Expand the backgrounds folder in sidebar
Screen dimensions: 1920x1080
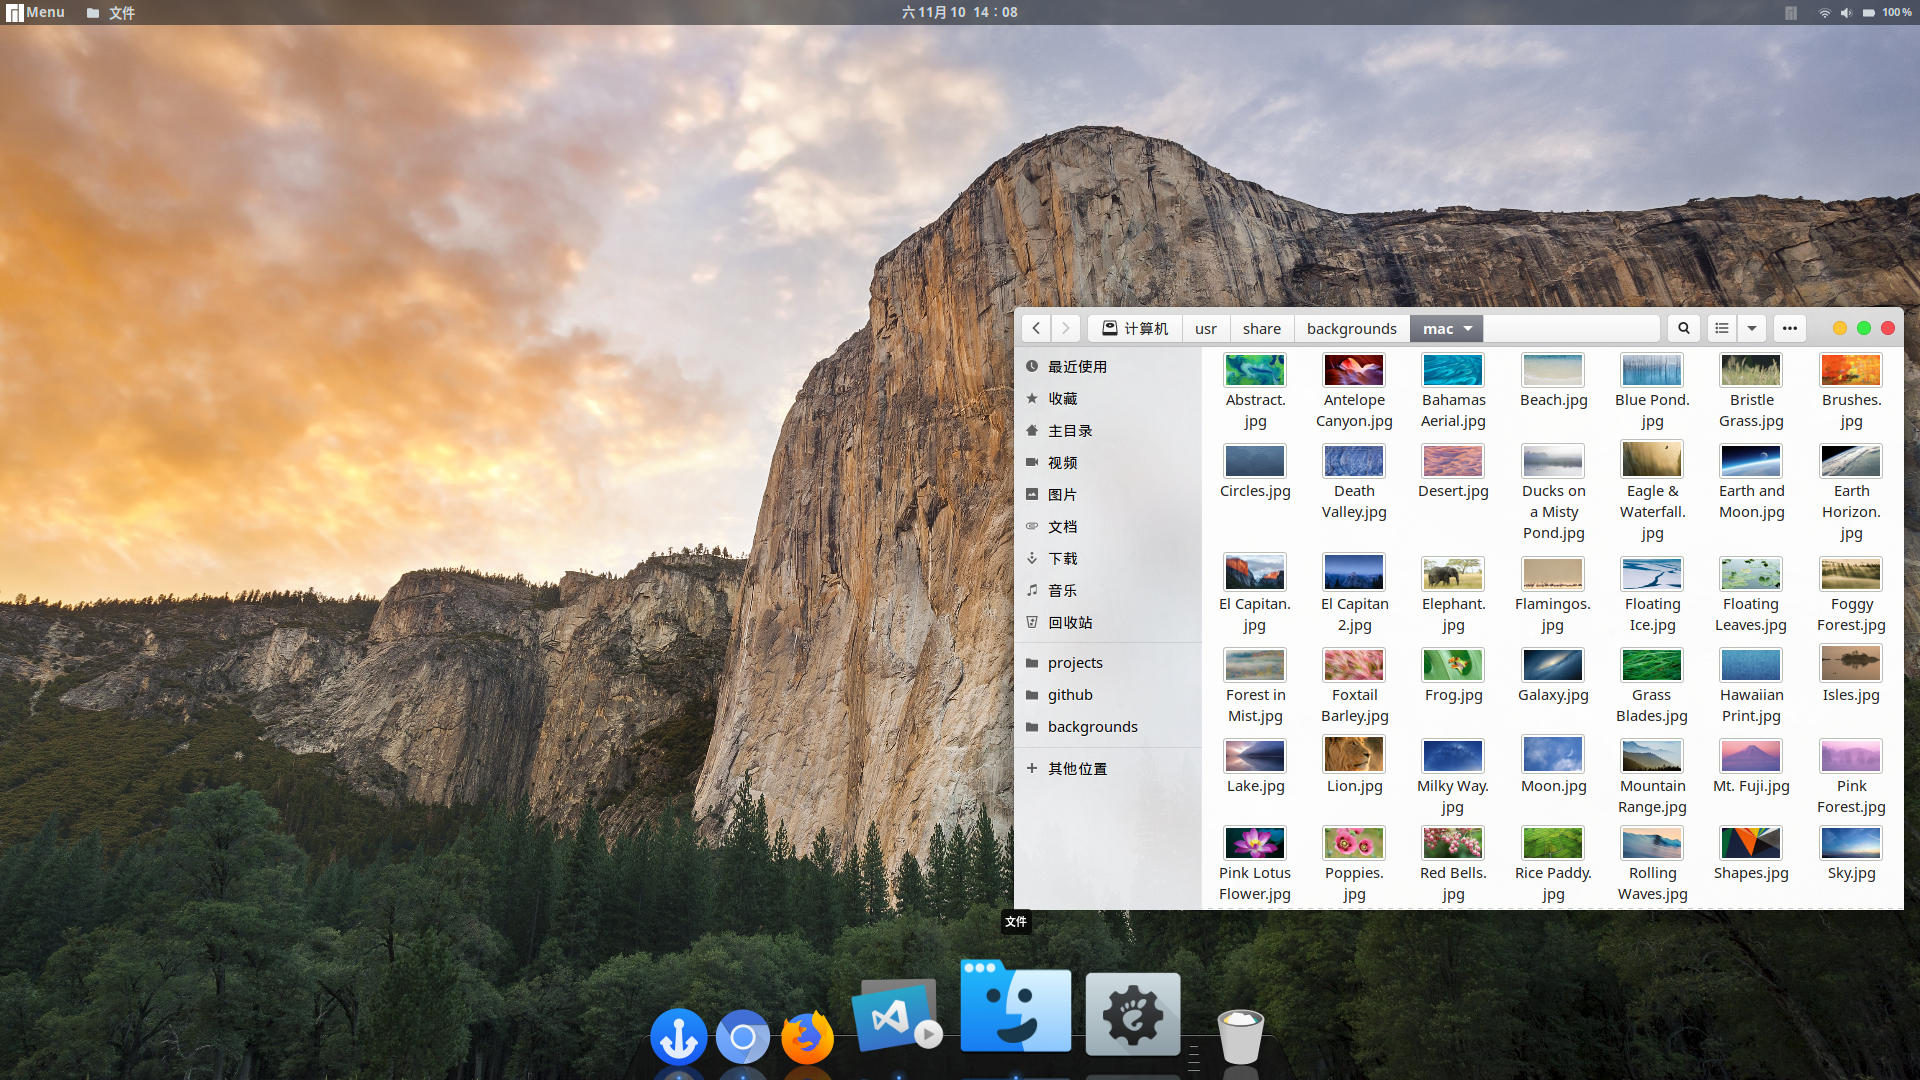pyautogui.click(x=1092, y=725)
